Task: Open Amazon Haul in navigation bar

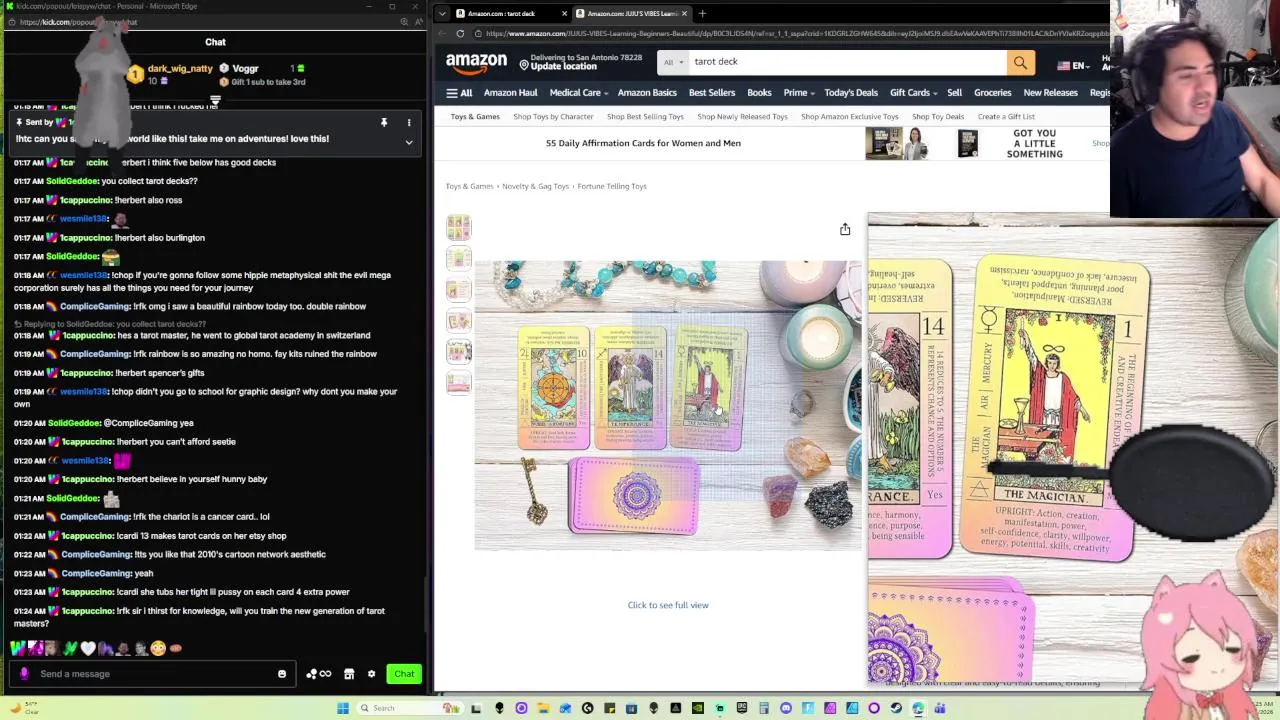Action: 510,93
